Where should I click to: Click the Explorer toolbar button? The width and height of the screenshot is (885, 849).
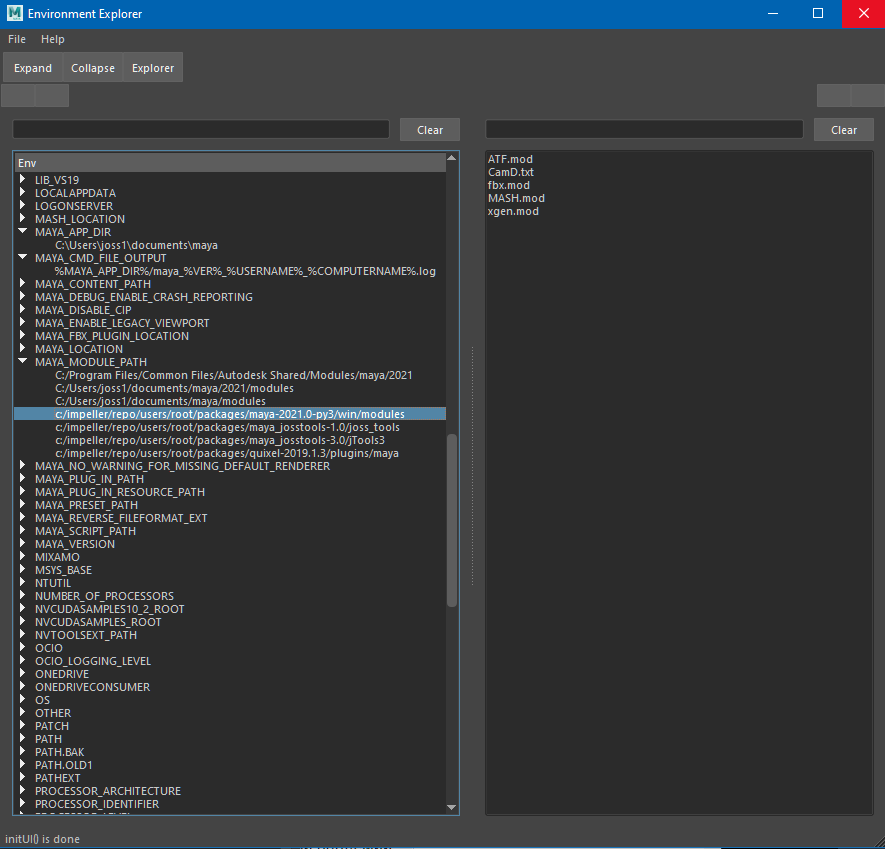(x=153, y=68)
